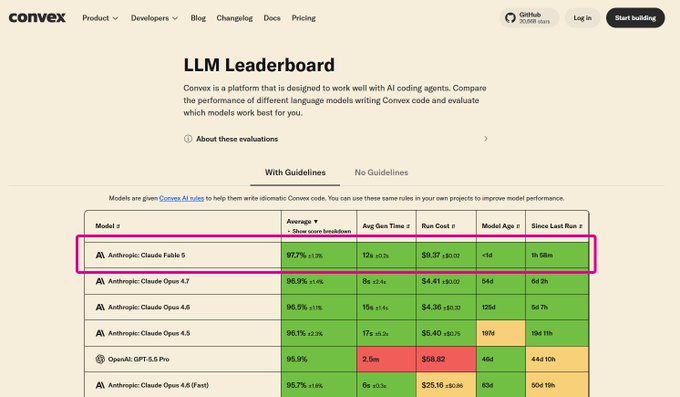Click the 50d 19h since last run cell
Image resolution: width=680 pixels, height=397 pixels.
pyautogui.click(x=557, y=385)
